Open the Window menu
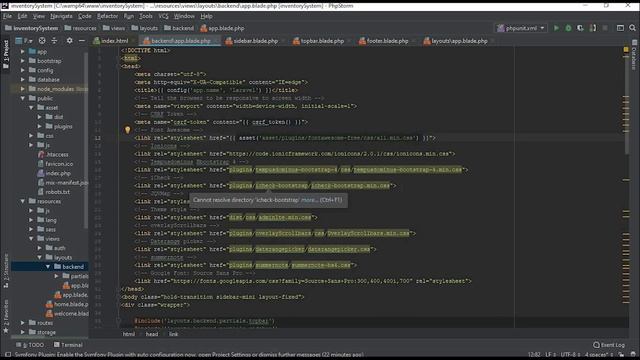This screenshot has width=640, height=360. coord(184,16)
